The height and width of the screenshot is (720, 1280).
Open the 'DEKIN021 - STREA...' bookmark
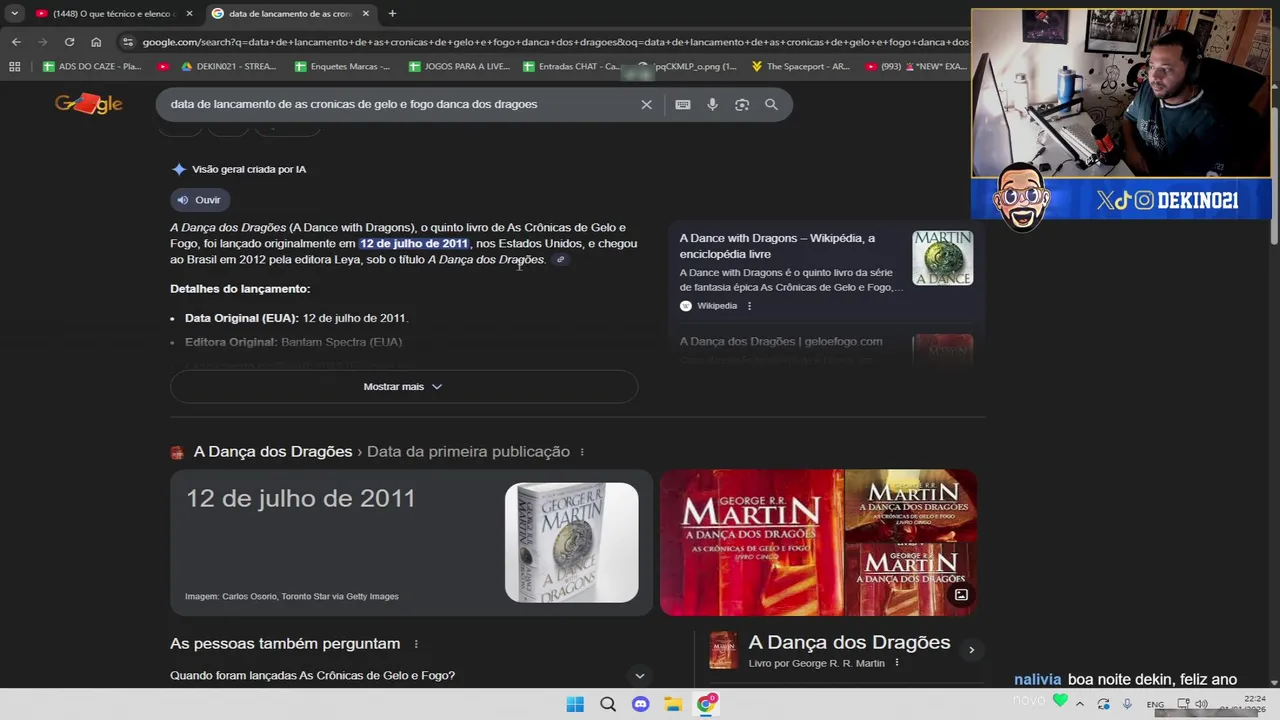click(228, 67)
